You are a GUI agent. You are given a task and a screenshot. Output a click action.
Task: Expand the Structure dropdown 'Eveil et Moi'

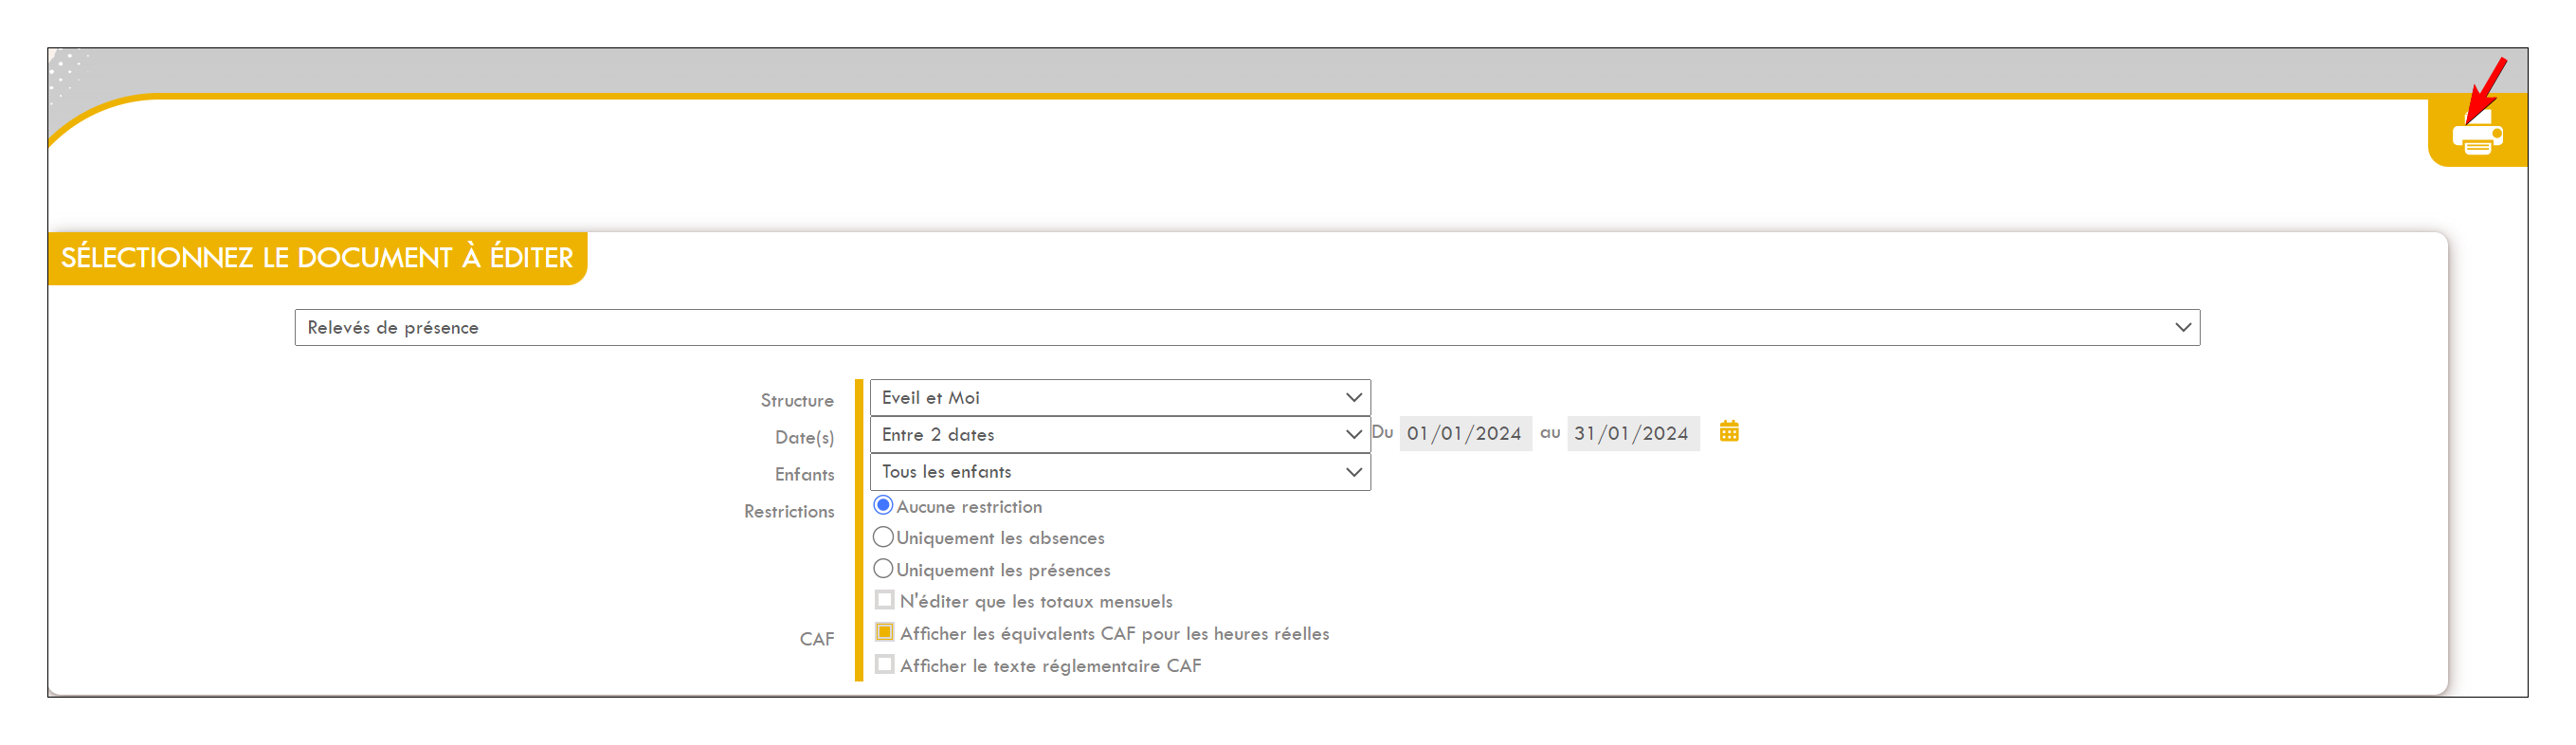click(x=1119, y=397)
